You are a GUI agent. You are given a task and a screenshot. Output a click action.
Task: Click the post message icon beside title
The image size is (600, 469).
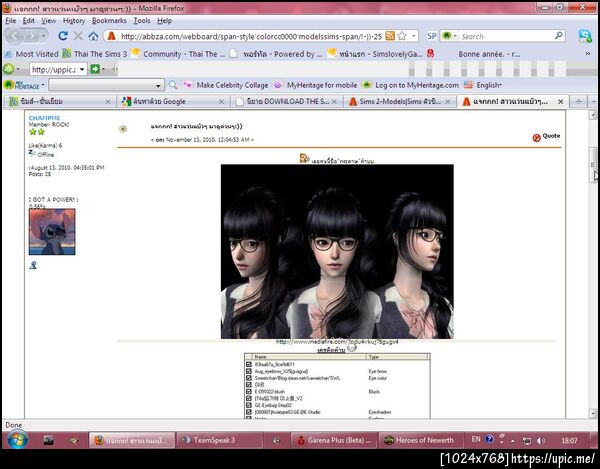(122, 129)
